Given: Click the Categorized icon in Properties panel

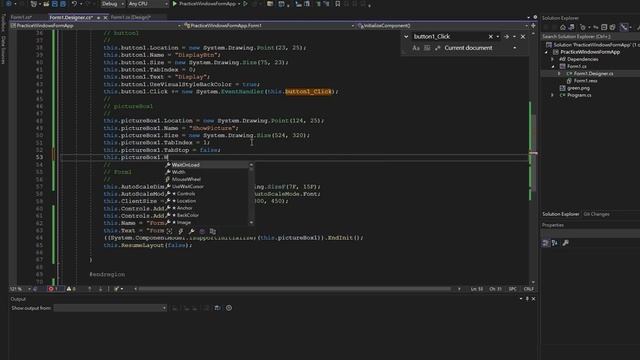Looking at the screenshot, I should coord(546,243).
